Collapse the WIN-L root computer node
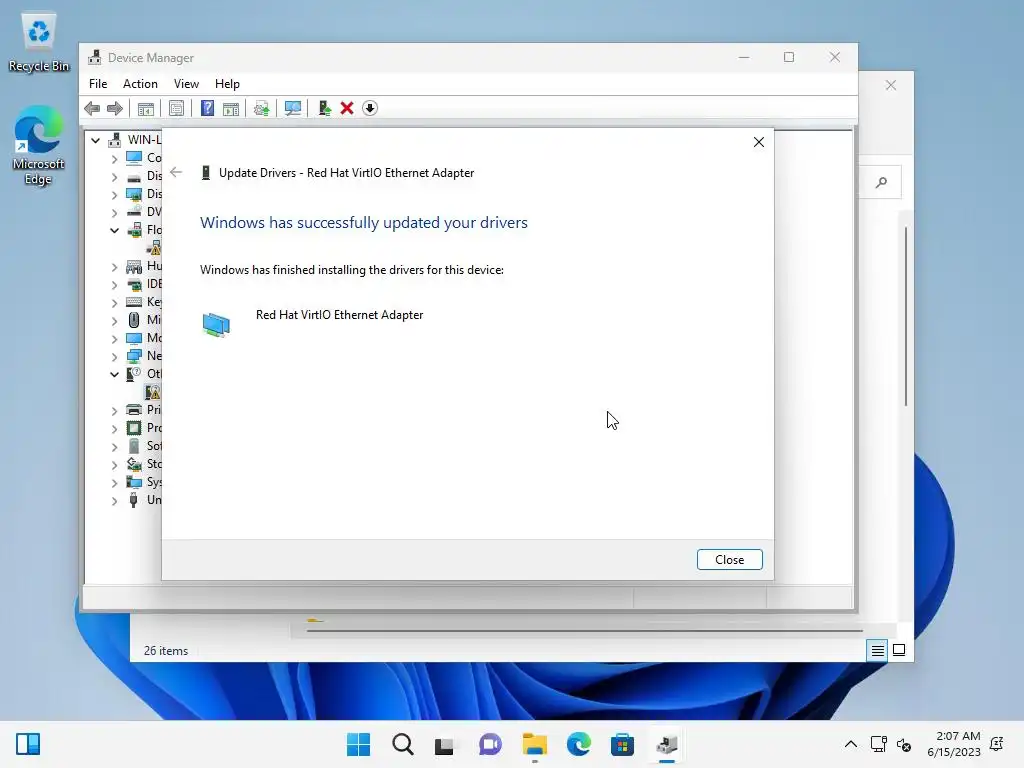This screenshot has height=768, width=1024. (95, 140)
